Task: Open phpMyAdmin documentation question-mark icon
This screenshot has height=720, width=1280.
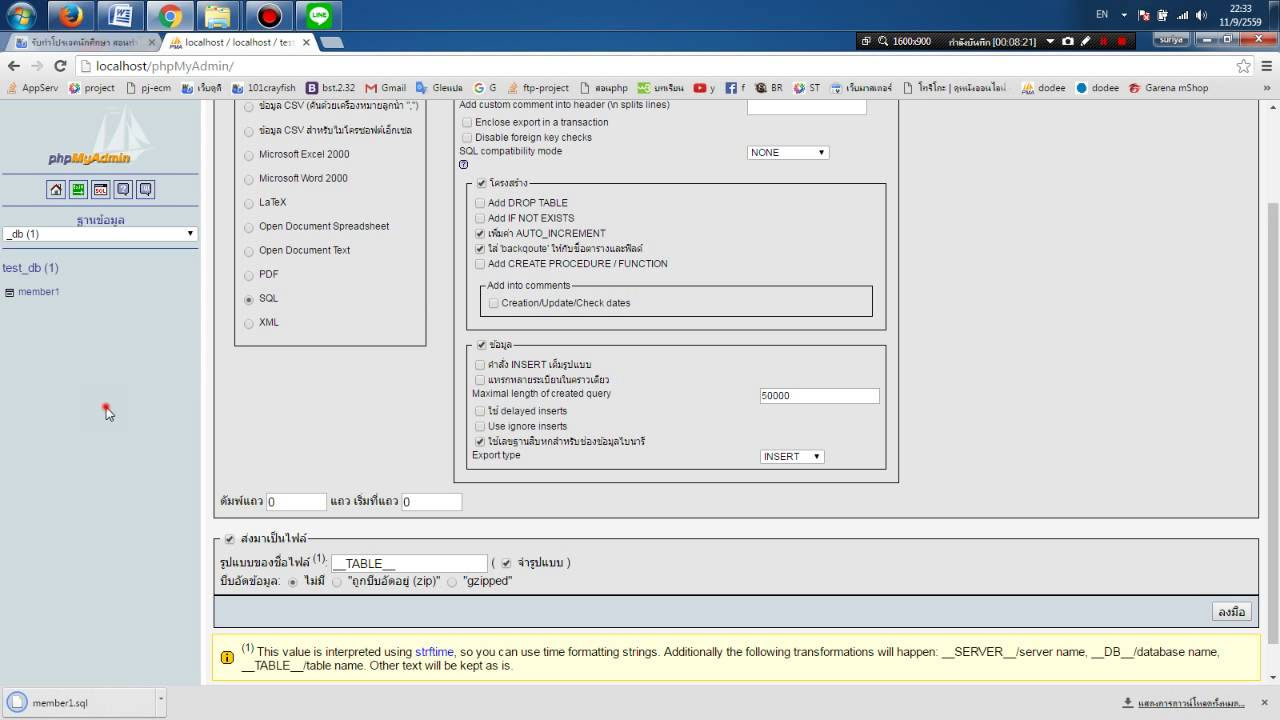Action: 123,189
